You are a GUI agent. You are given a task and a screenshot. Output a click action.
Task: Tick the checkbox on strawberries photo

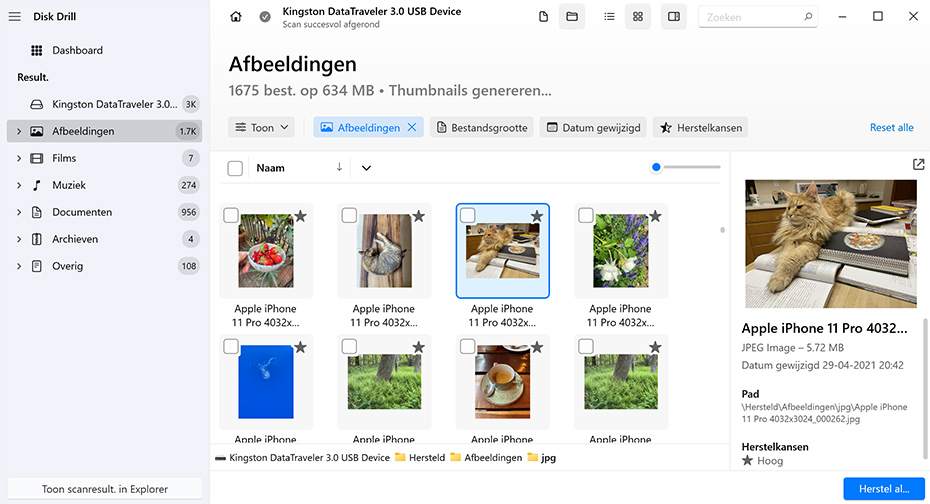point(231,216)
